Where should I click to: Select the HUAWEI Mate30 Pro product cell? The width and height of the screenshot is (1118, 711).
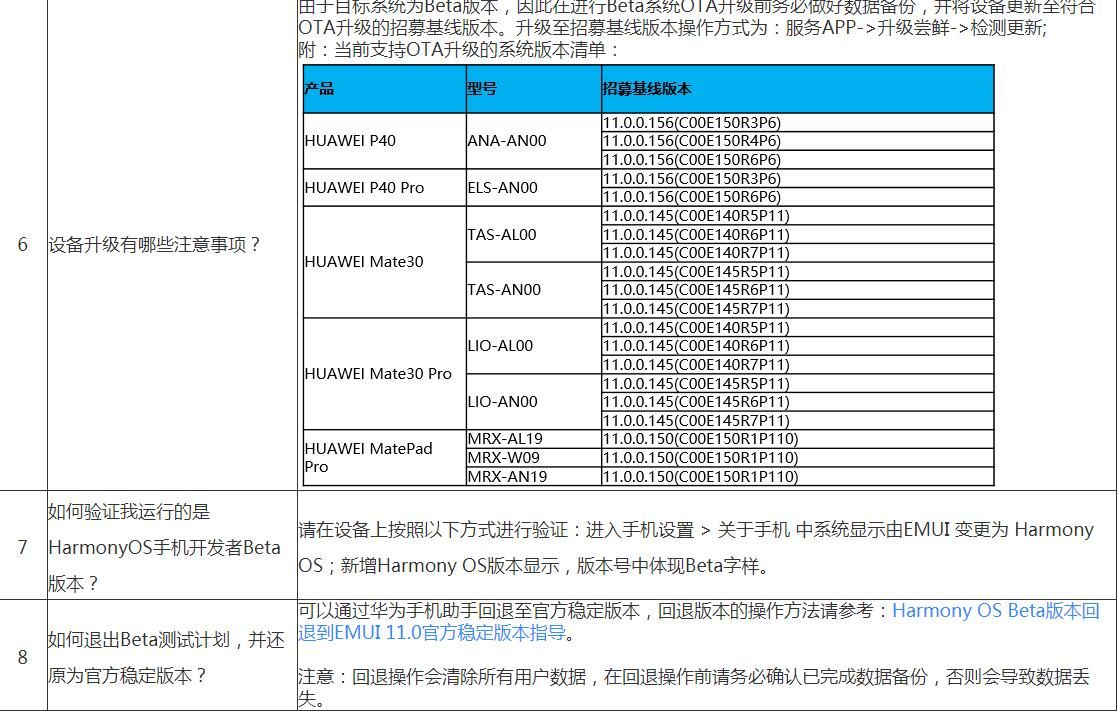[384, 374]
